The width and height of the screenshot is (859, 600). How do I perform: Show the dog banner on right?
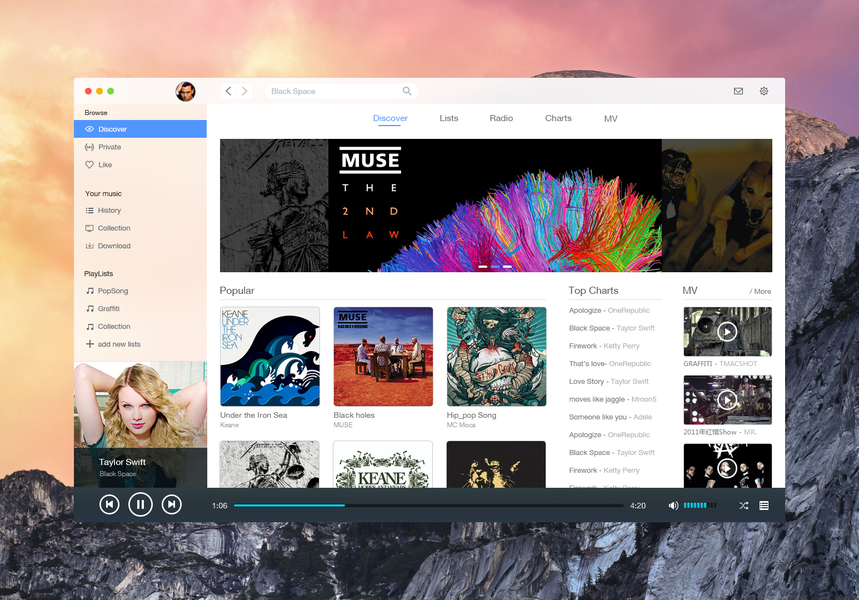717,205
